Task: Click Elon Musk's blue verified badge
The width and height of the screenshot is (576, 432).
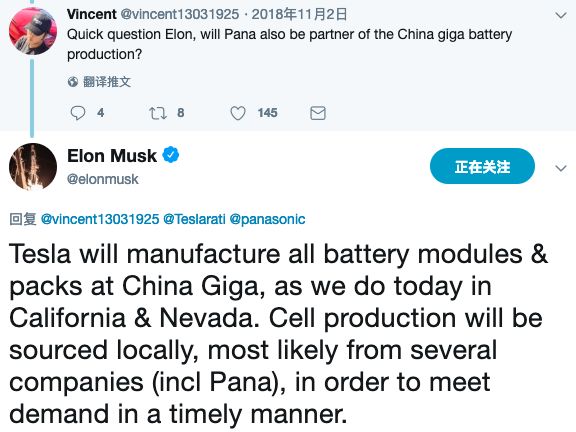Action: (170, 155)
